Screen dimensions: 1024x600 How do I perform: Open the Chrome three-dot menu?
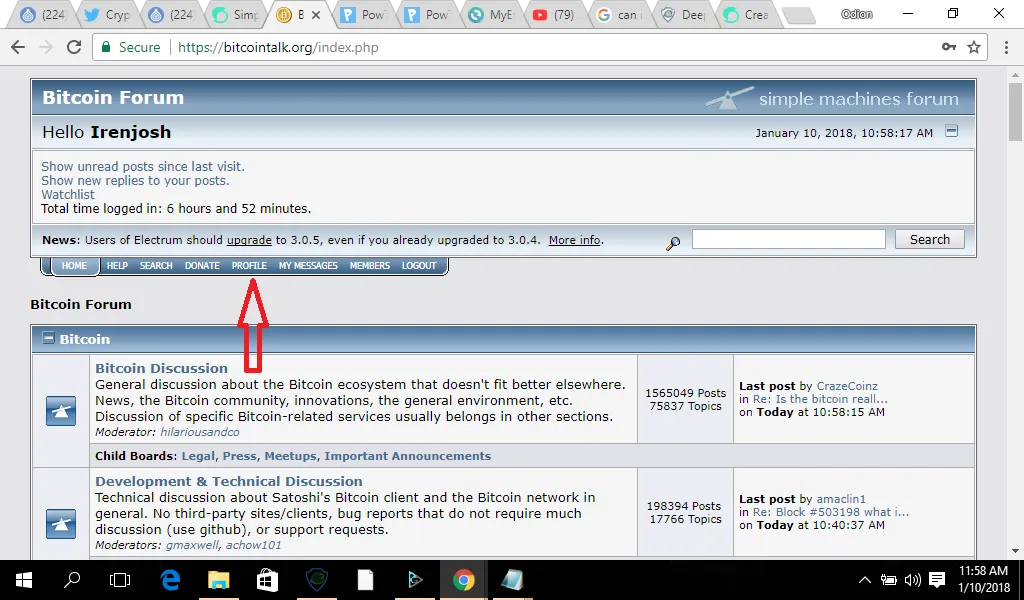pyautogui.click(x=1006, y=47)
